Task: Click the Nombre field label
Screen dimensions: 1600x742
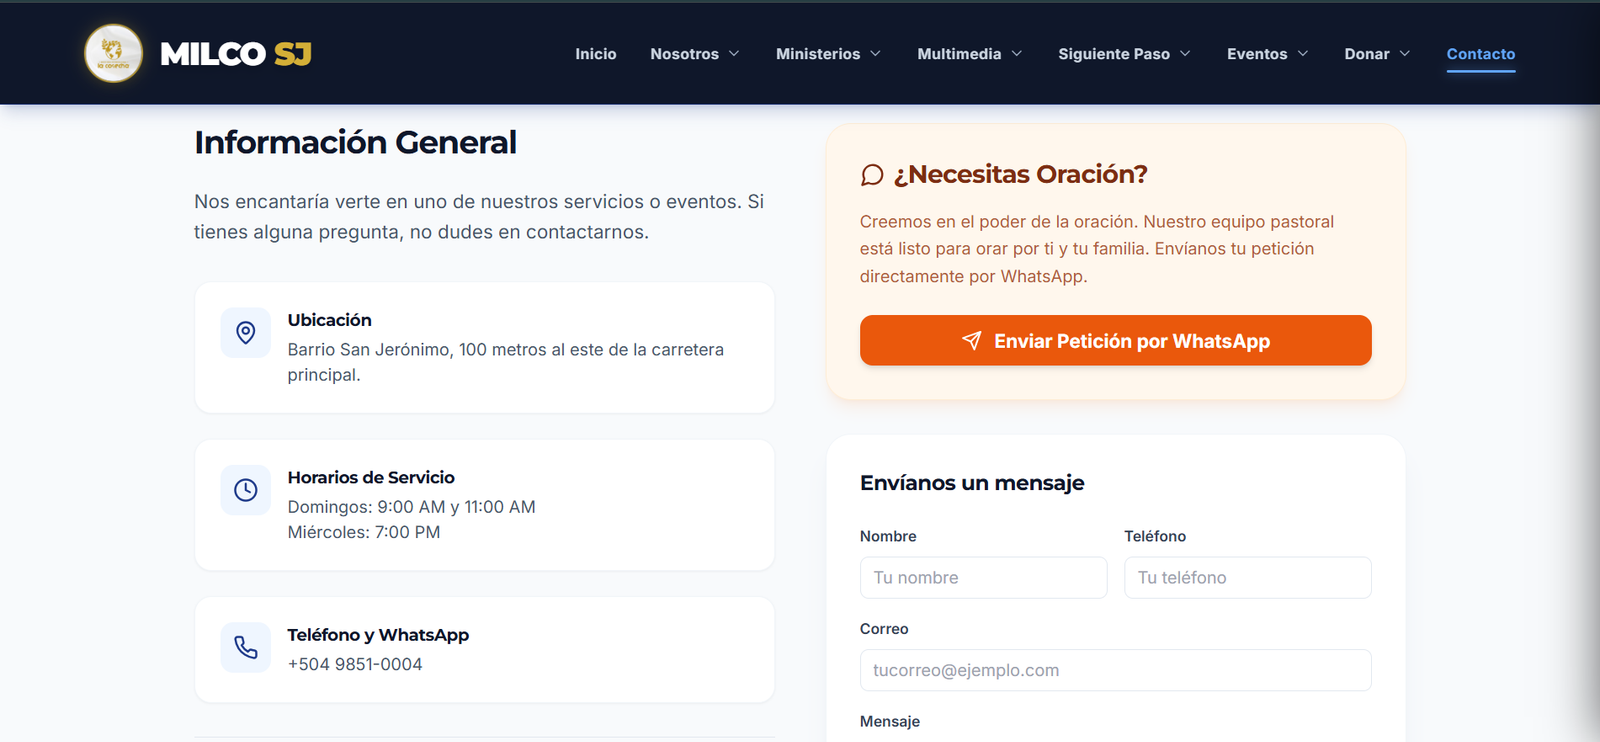Action: (888, 536)
